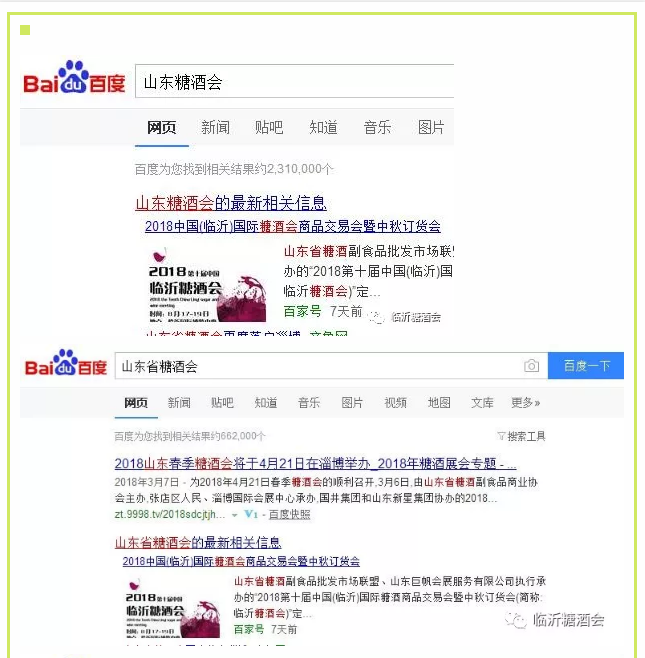Click the 百度一下 search button

coord(586,366)
